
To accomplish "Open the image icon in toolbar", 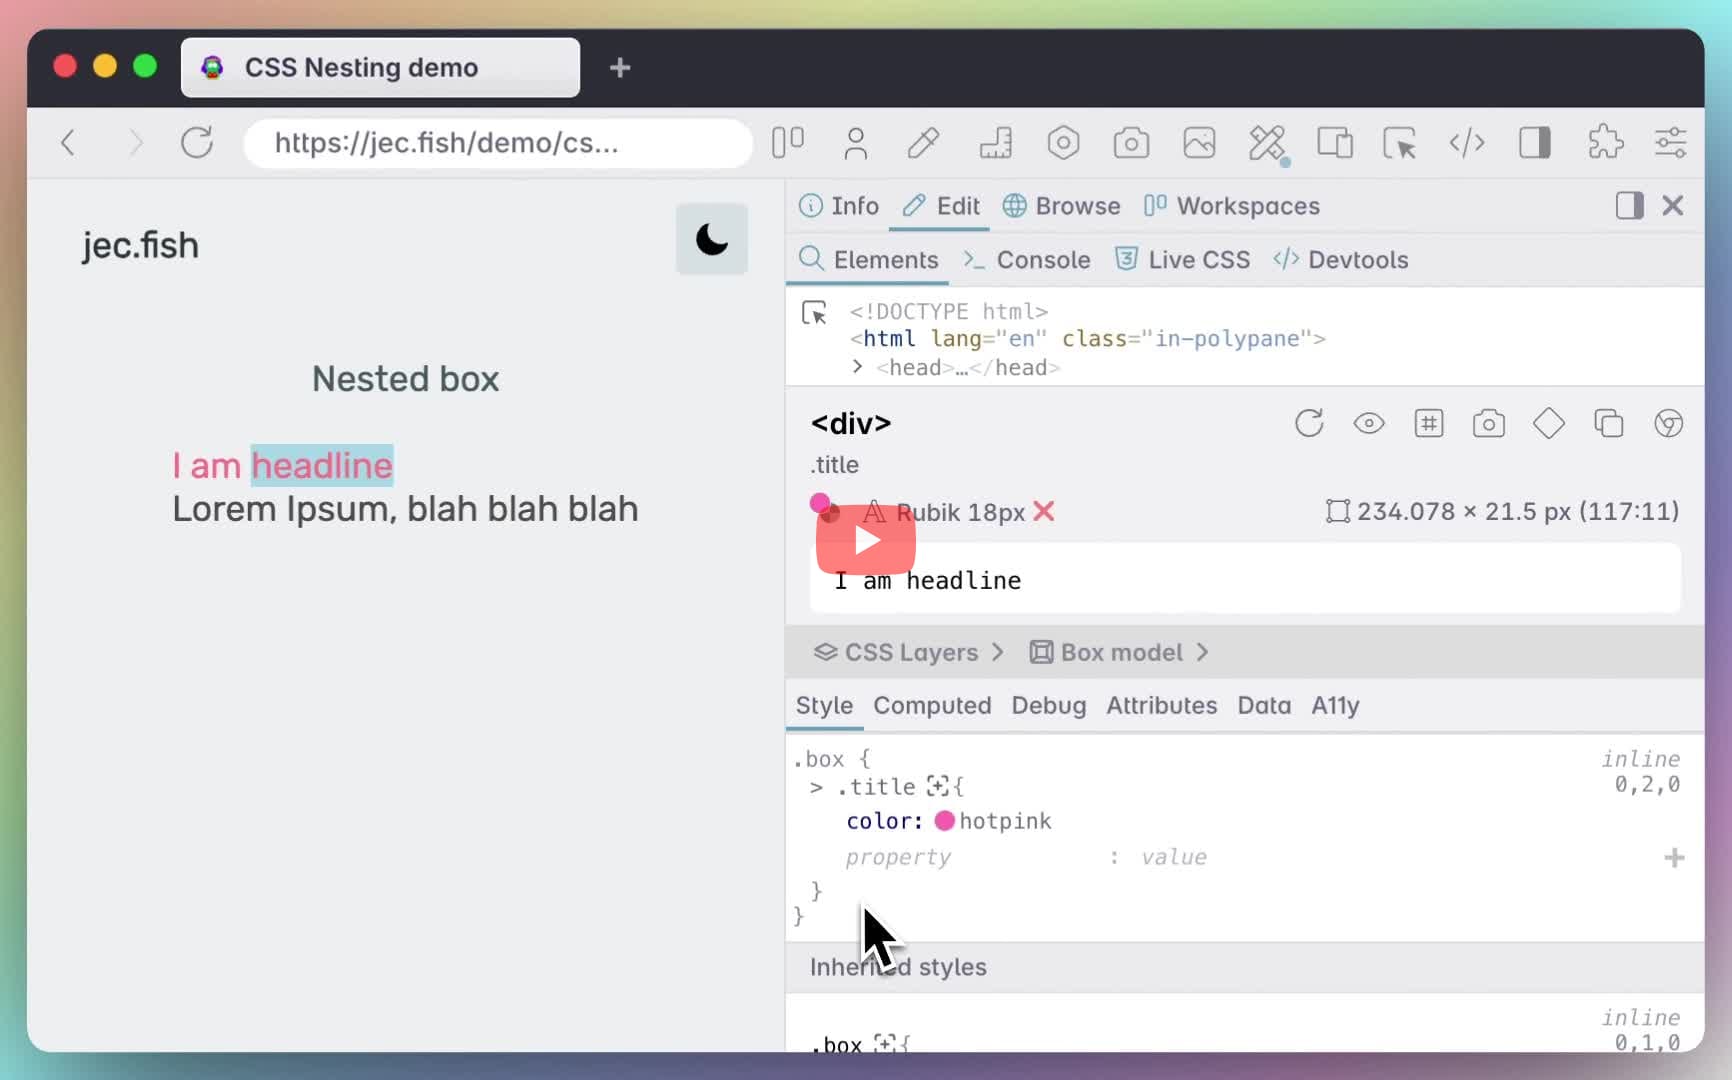I will pyautogui.click(x=1199, y=143).
